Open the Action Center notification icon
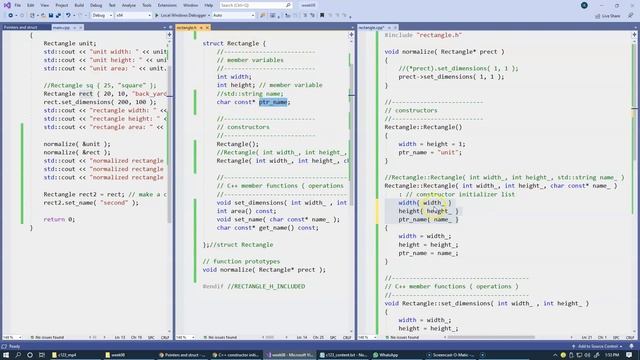Image resolution: width=640 pixels, height=360 pixels. 629,355
